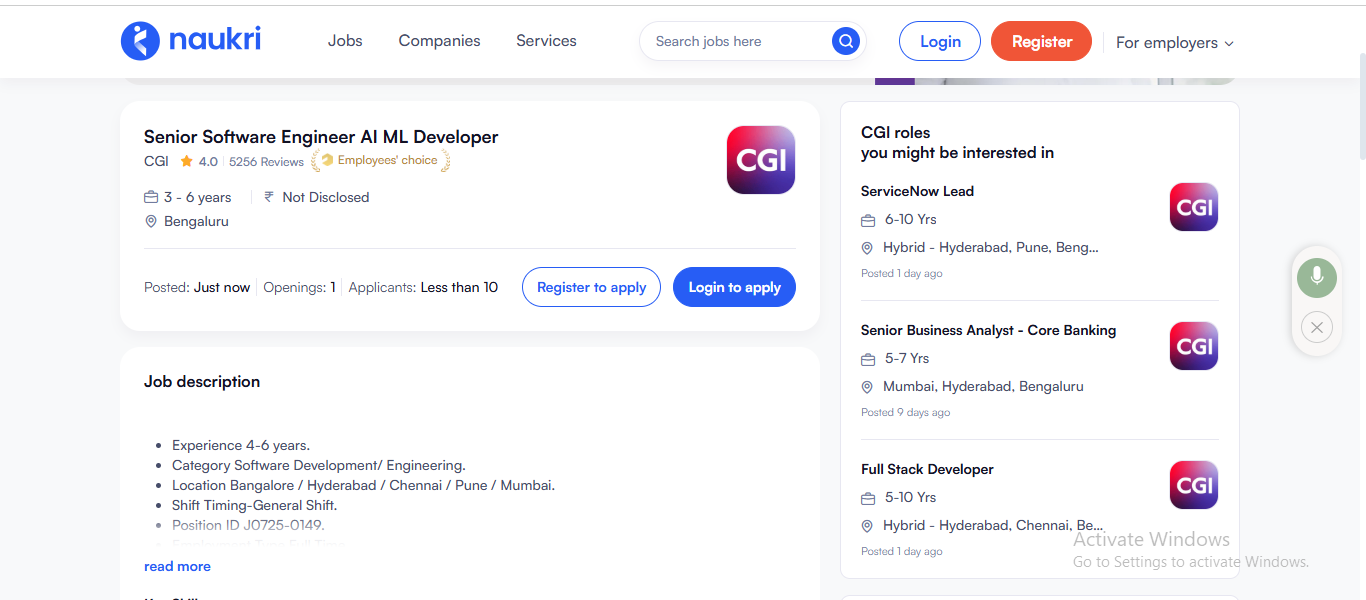Click the microphone voice search icon

point(1316,277)
